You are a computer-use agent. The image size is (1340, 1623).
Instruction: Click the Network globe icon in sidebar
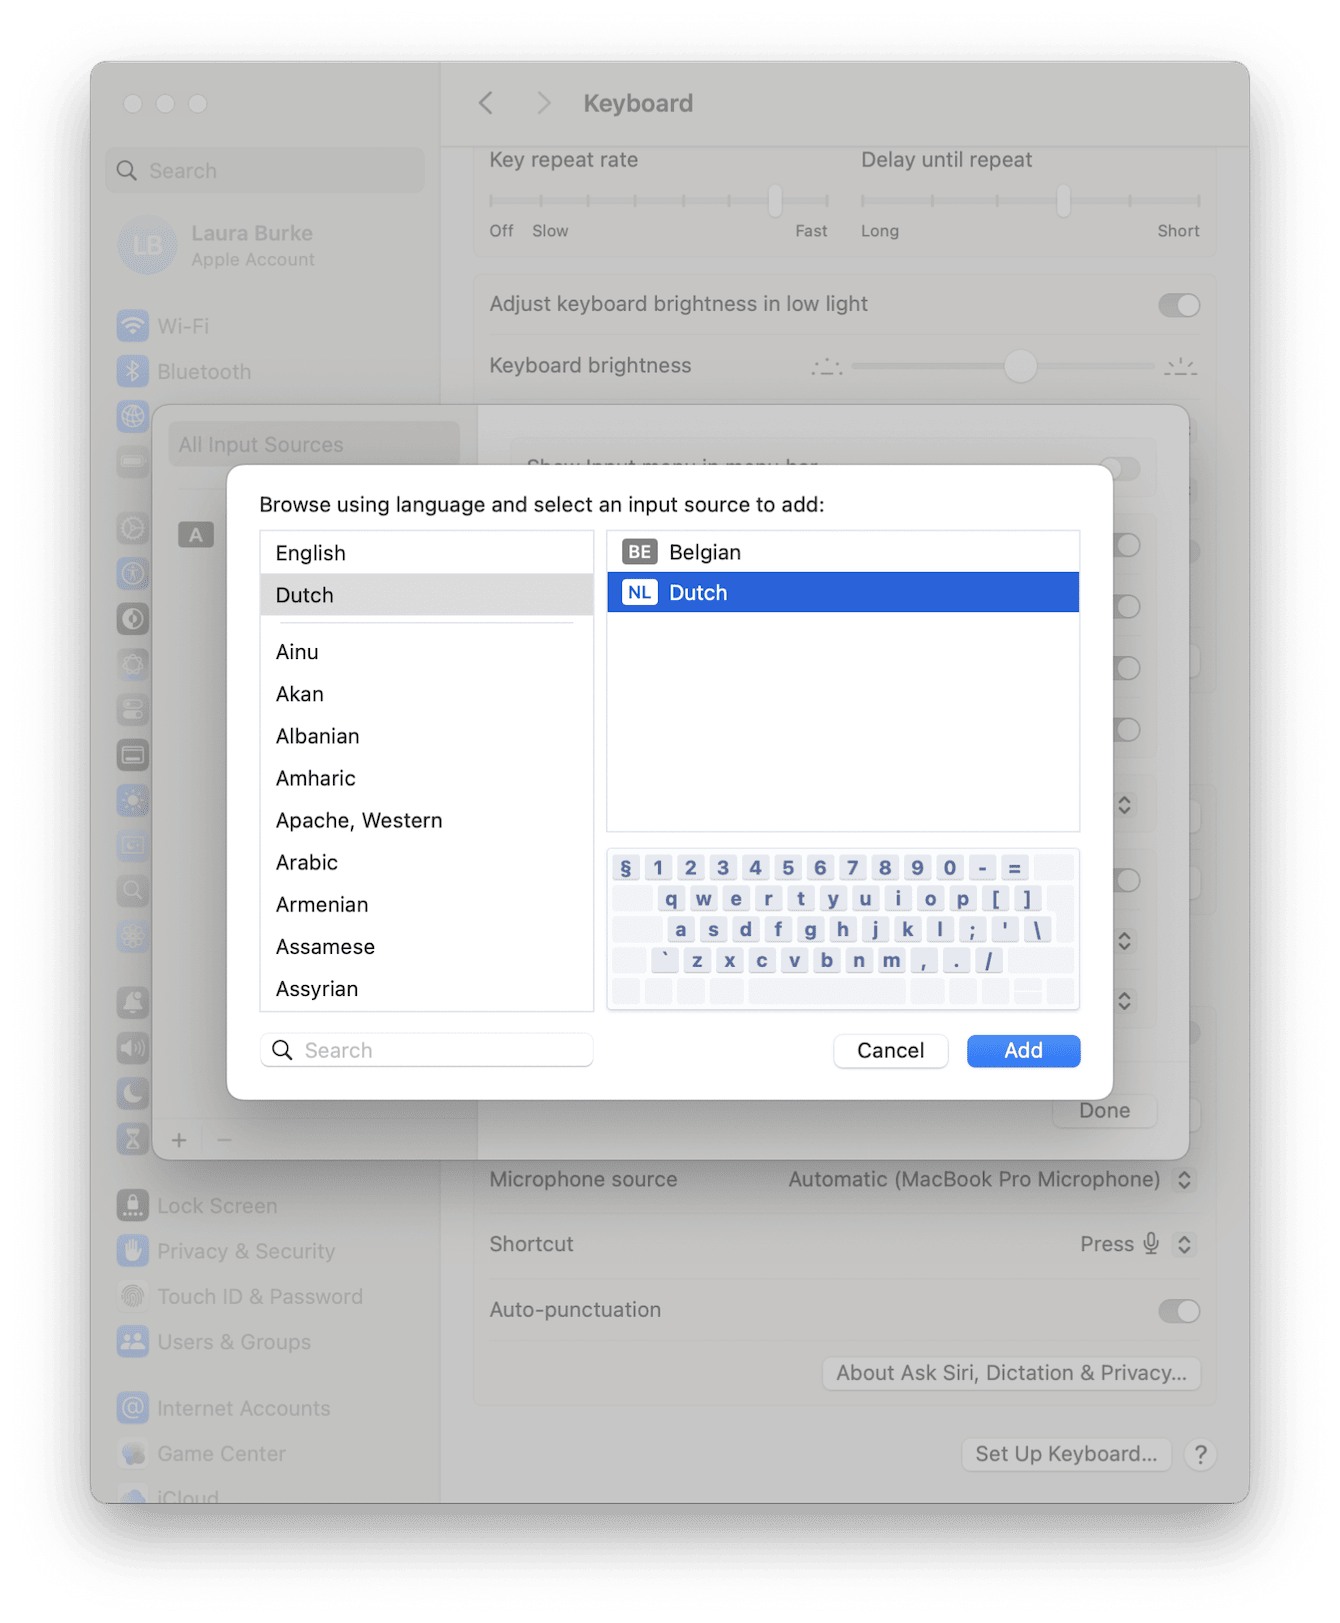pos(132,416)
